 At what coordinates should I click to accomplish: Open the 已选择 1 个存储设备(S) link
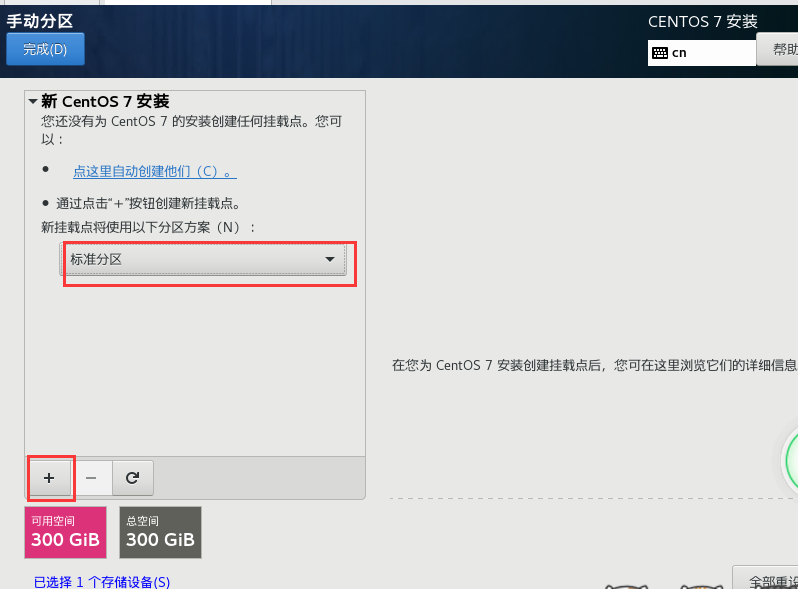102,582
